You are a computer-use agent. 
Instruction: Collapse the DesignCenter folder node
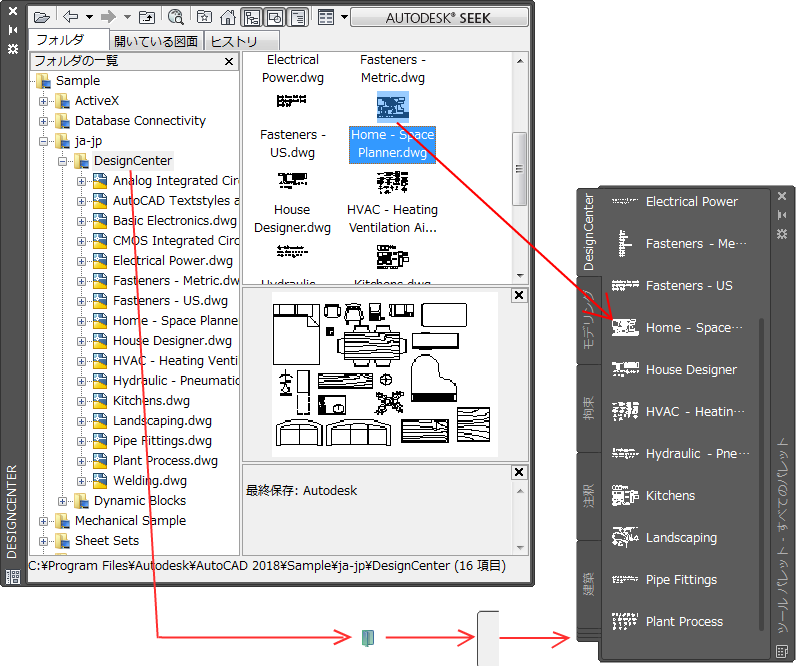(62, 161)
